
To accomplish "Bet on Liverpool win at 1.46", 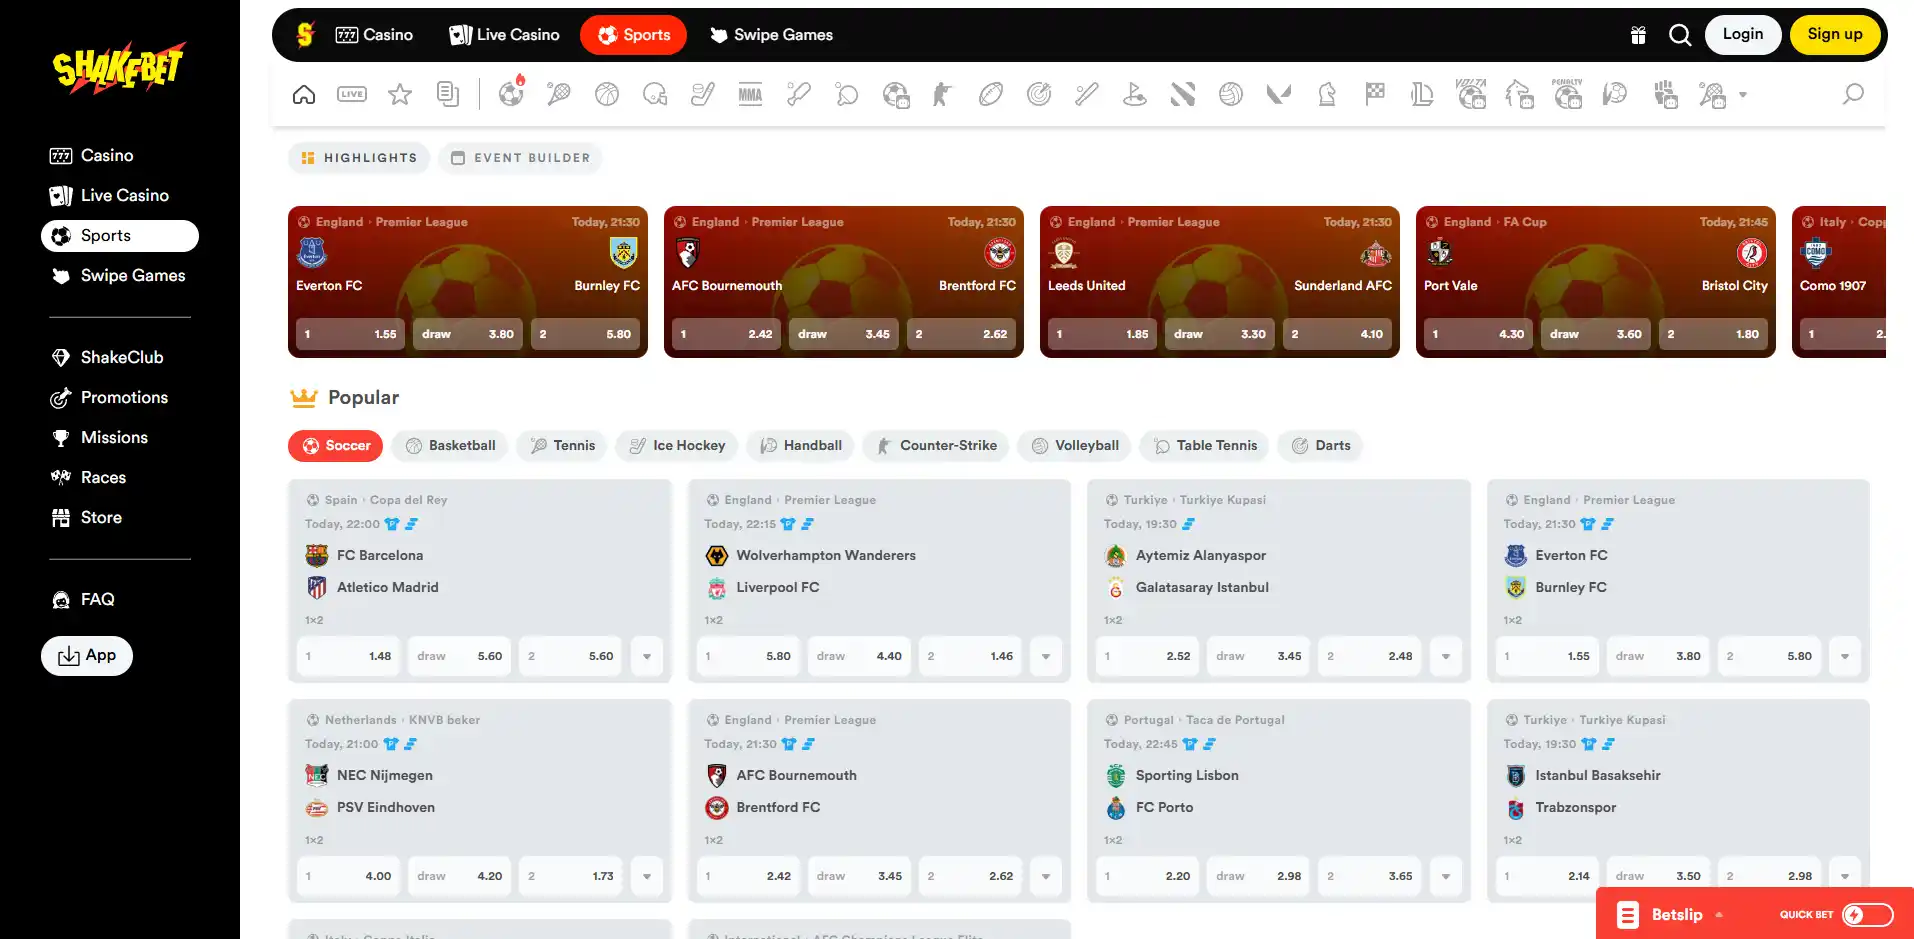I will point(970,656).
